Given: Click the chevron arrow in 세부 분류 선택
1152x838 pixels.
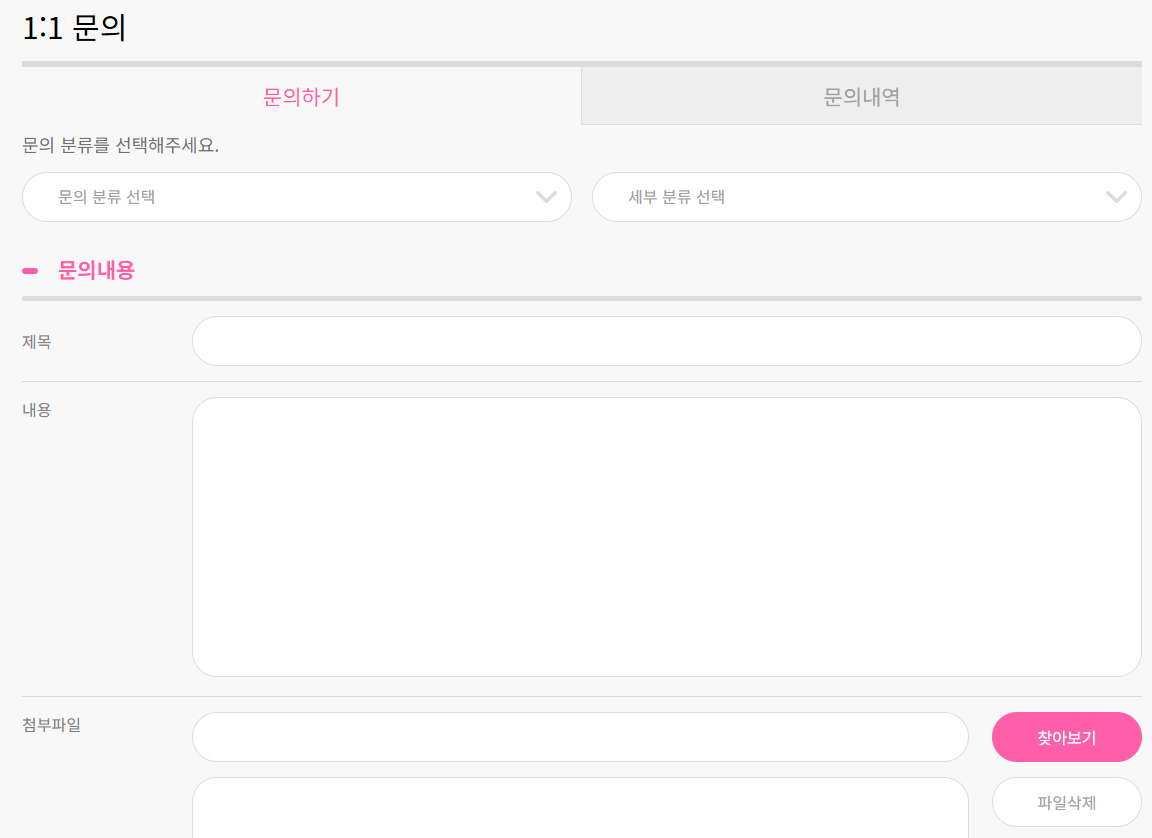Looking at the screenshot, I should (x=1116, y=197).
